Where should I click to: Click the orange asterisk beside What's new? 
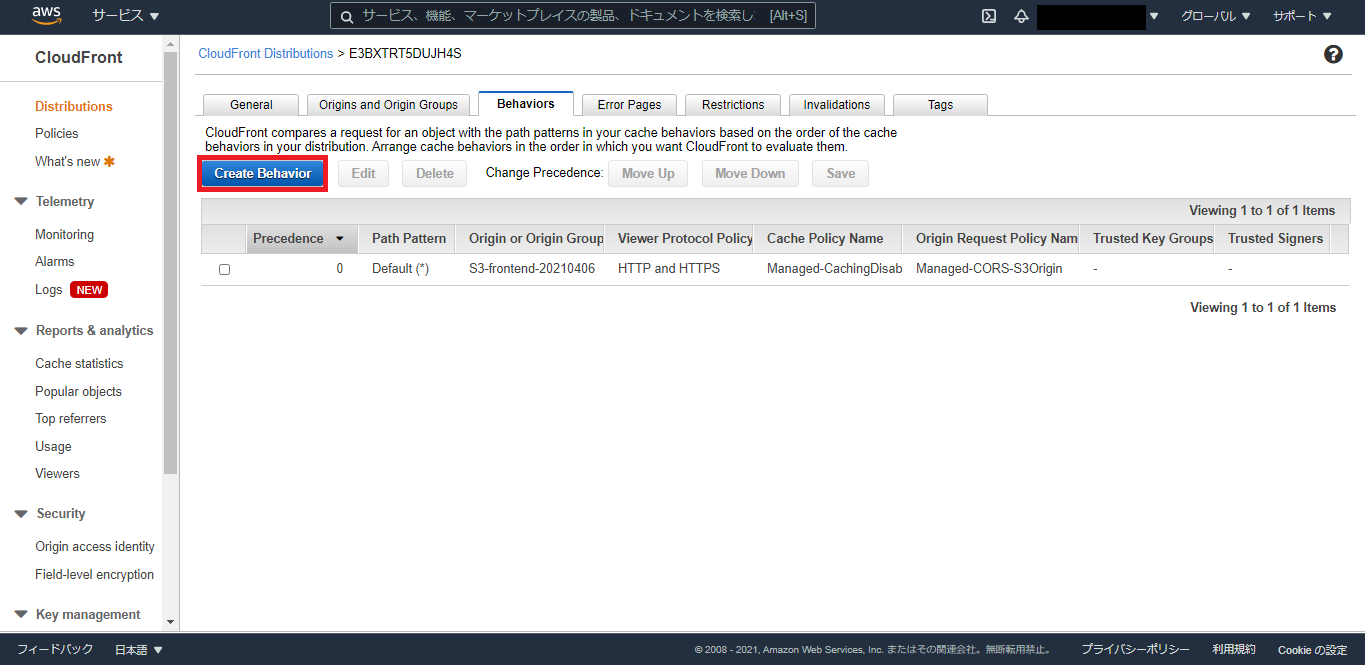(109, 161)
